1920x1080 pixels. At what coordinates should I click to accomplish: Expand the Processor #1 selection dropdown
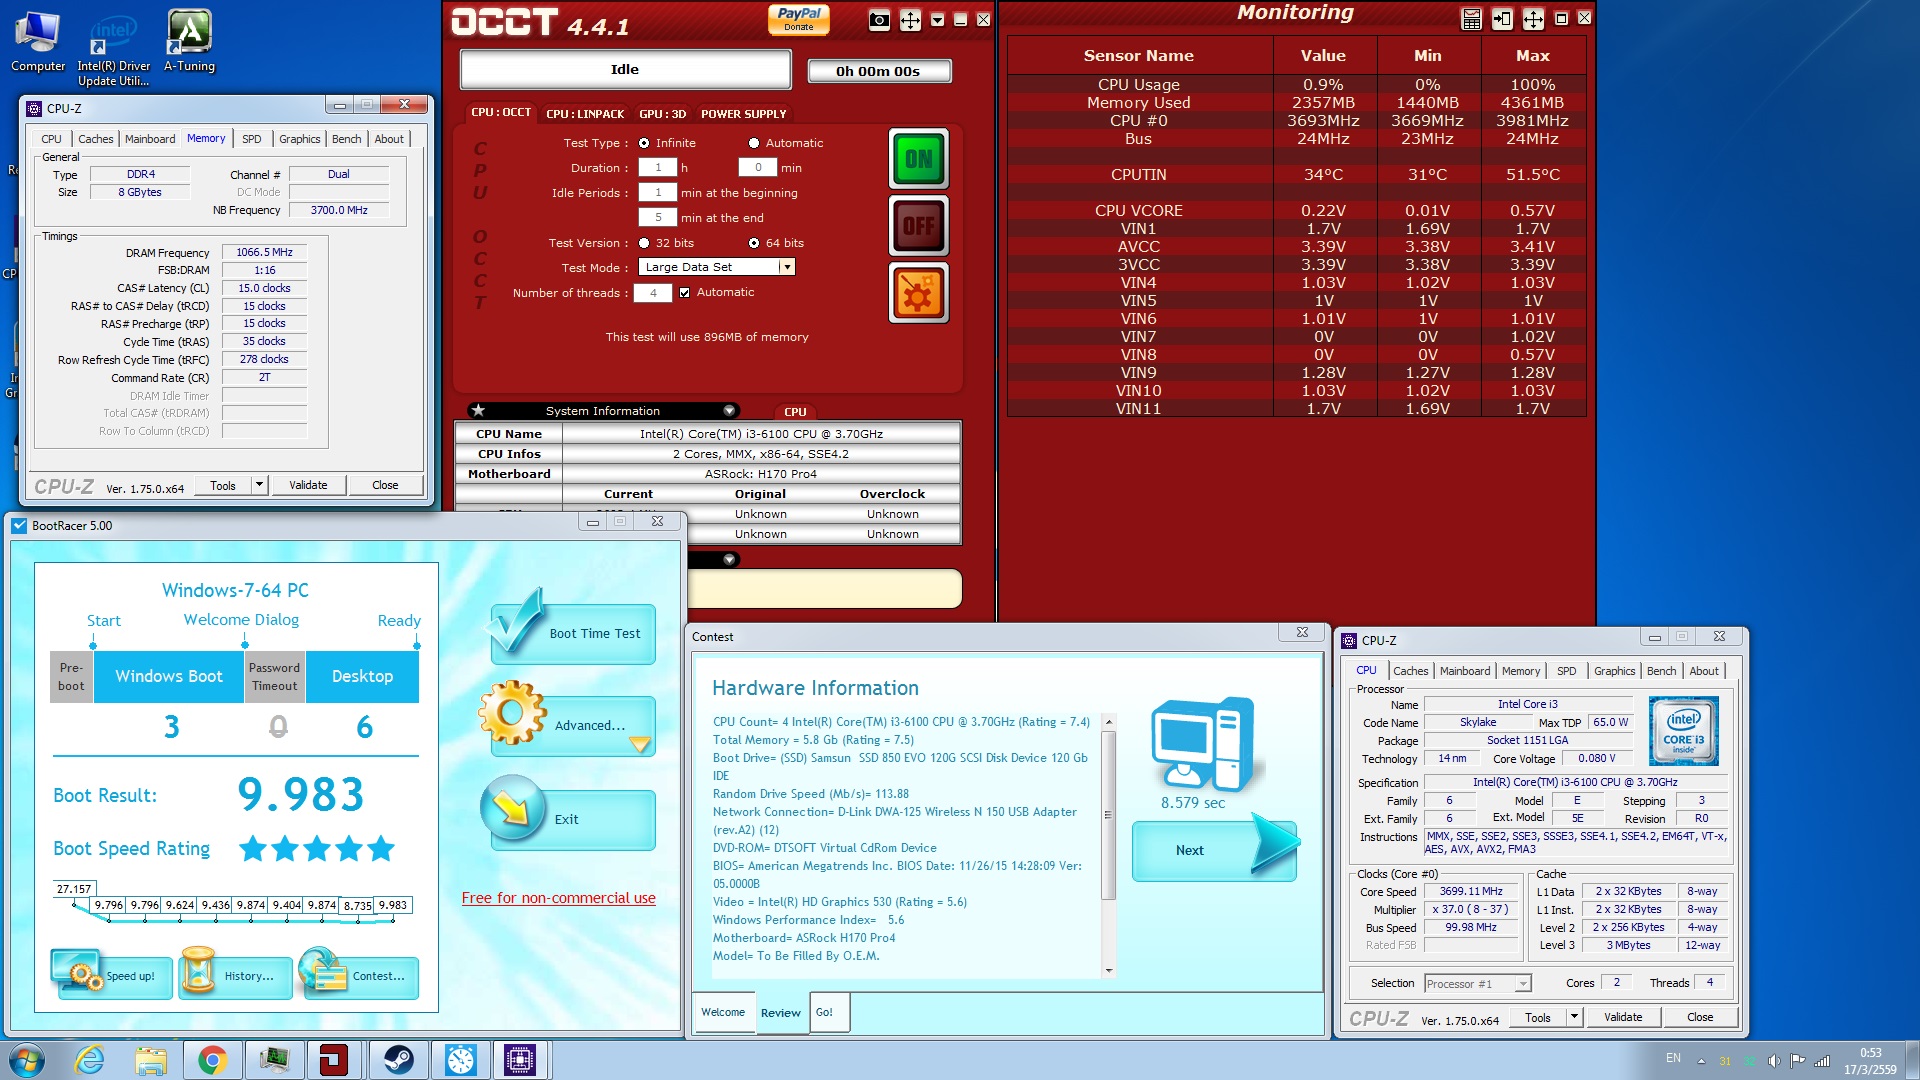[x=1522, y=984]
